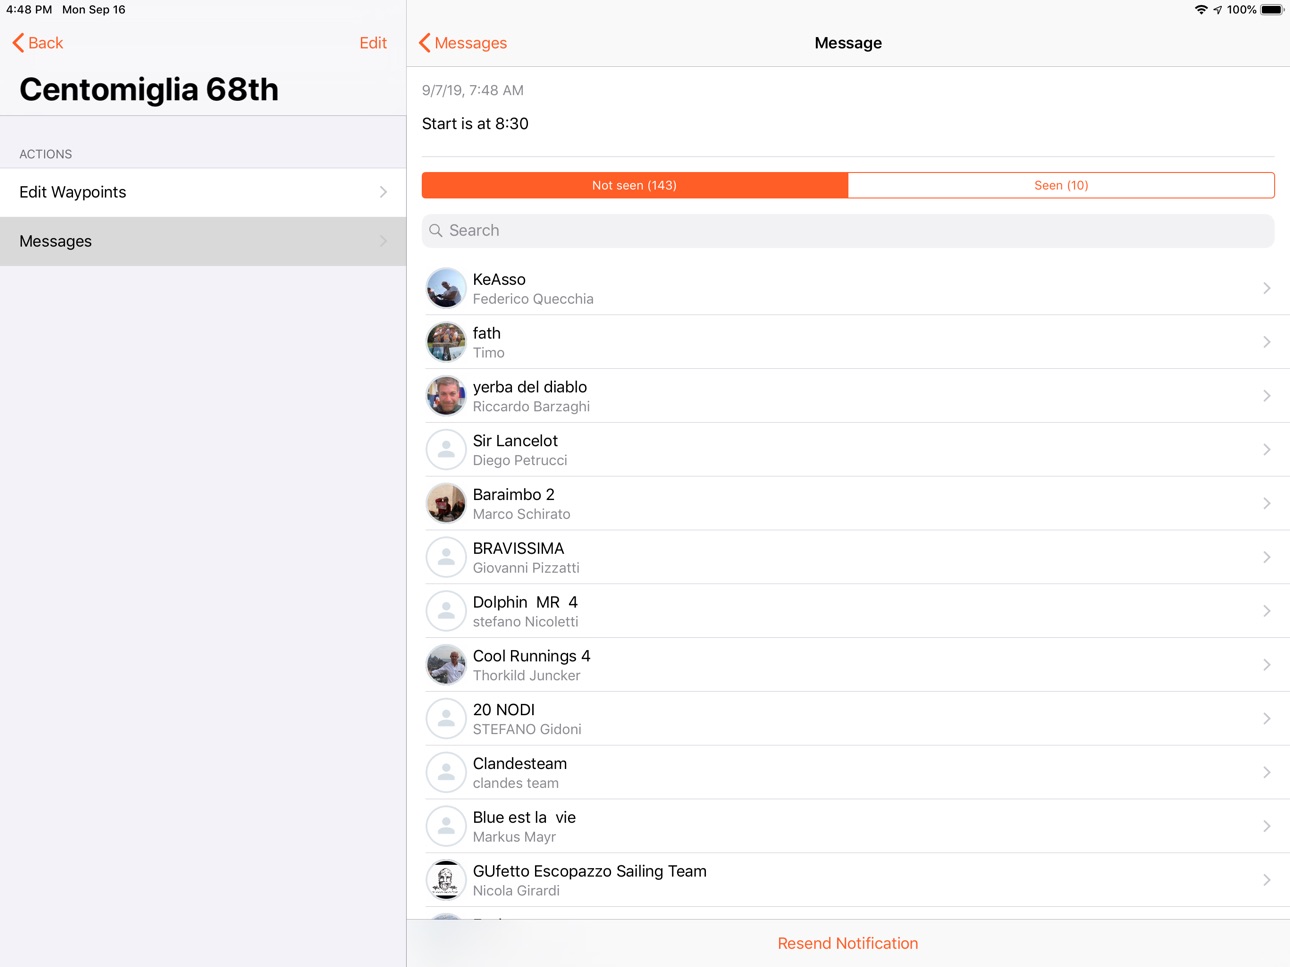
Task: Tap GUfetto Escopazzo Sailing Team logo avatar
Action: 446,881
